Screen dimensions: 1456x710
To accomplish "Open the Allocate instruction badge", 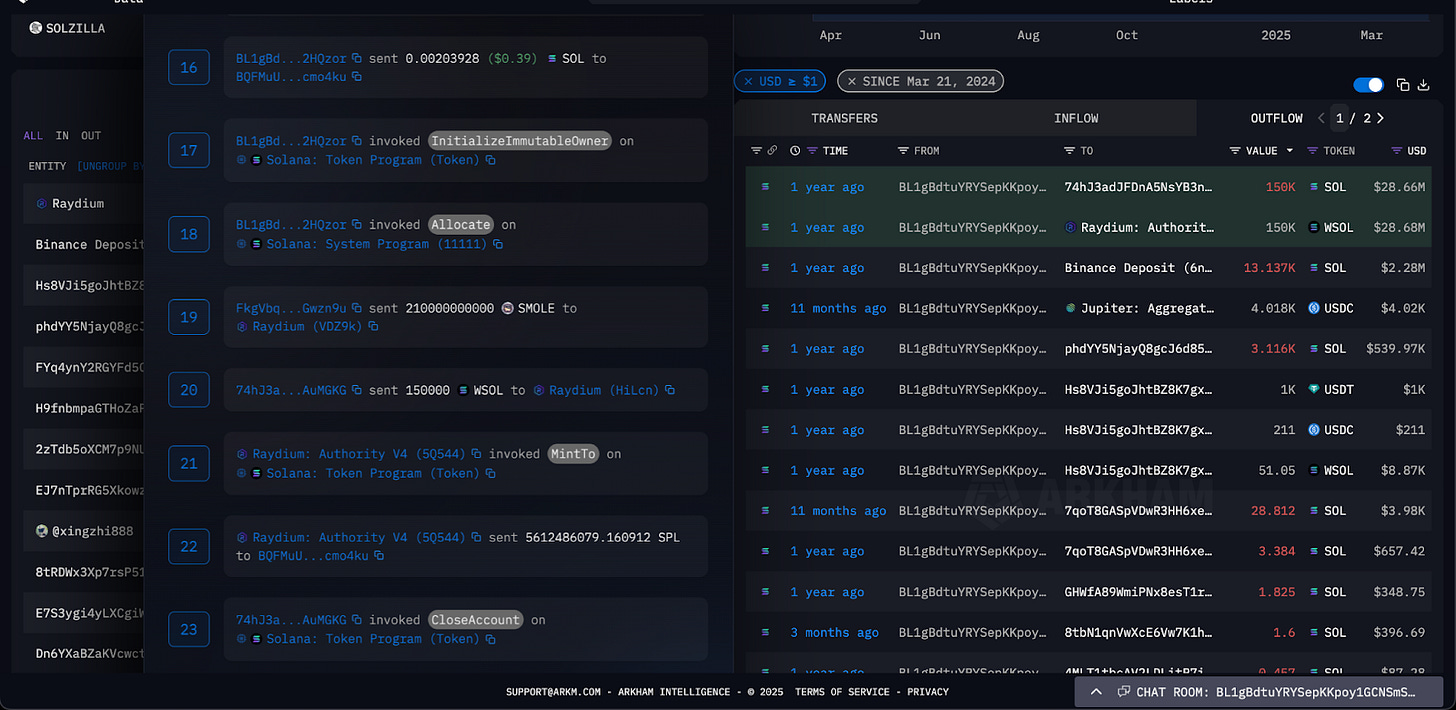I will 461,225.
